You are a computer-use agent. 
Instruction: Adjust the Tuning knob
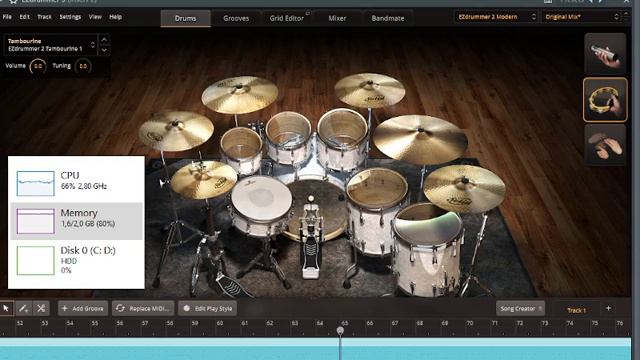point(83,66)
